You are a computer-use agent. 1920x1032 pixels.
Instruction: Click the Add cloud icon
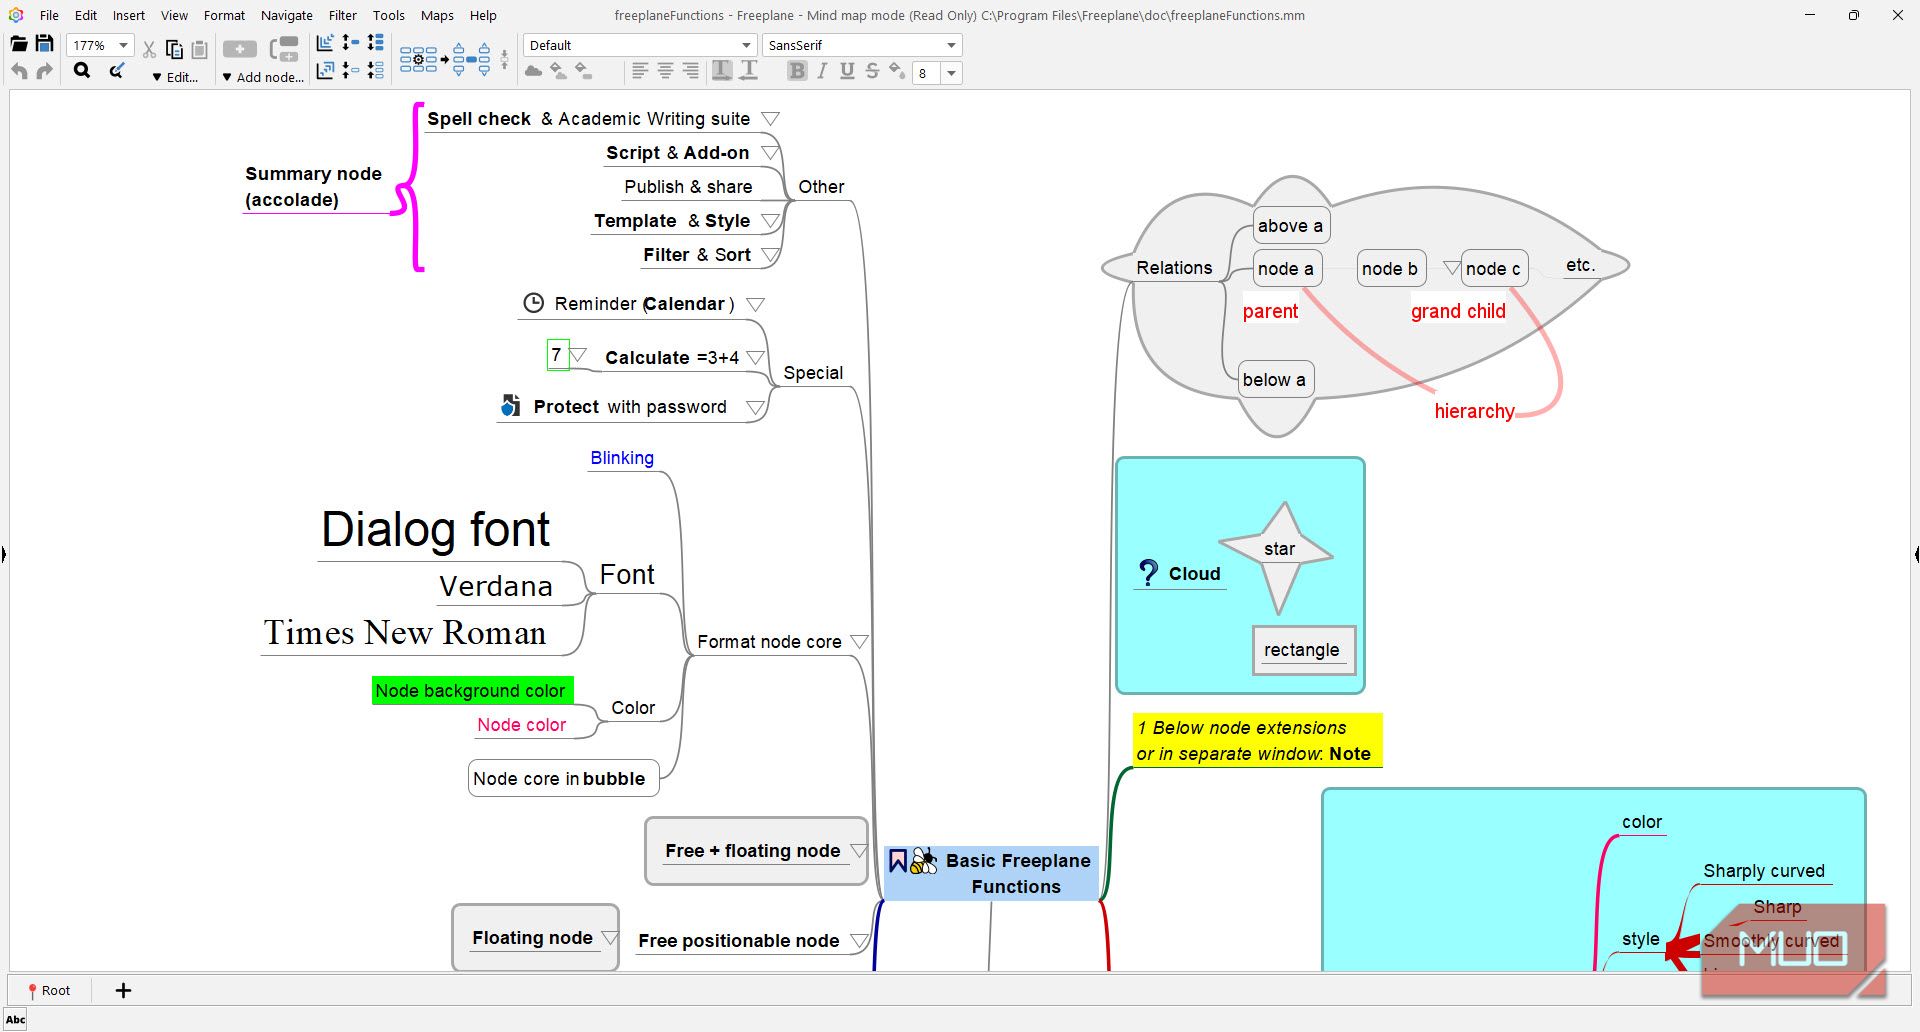[533, 71]
